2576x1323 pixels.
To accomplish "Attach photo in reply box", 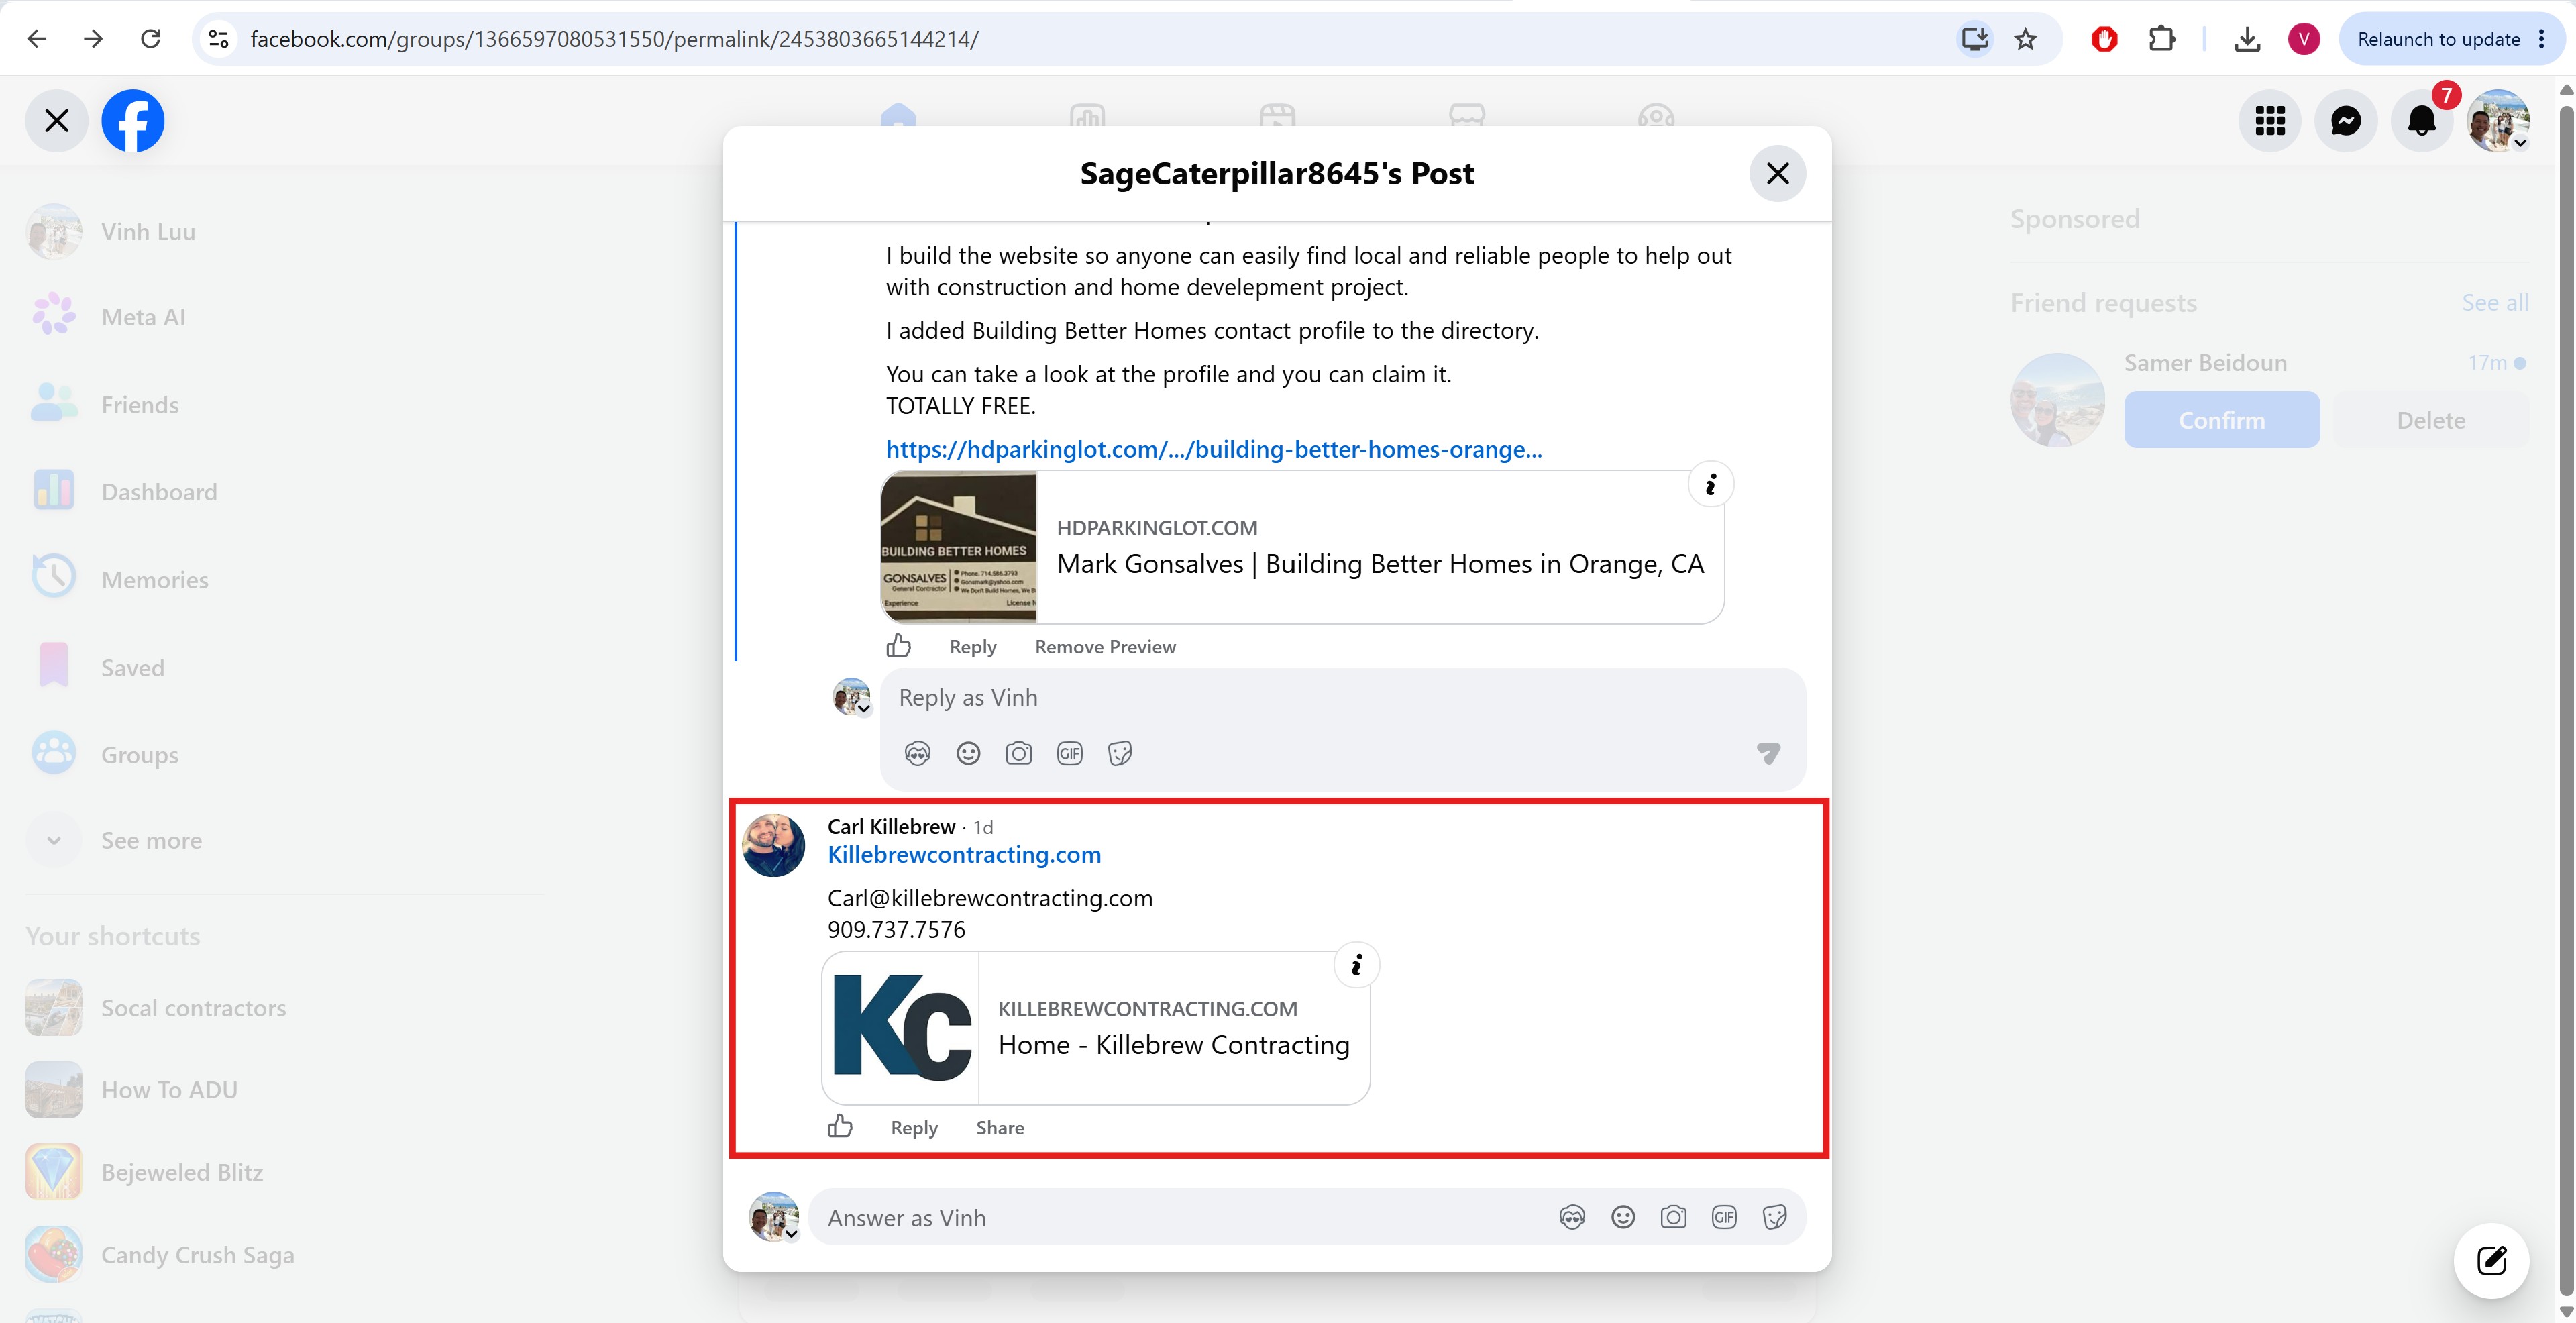I will point(1019,754).
